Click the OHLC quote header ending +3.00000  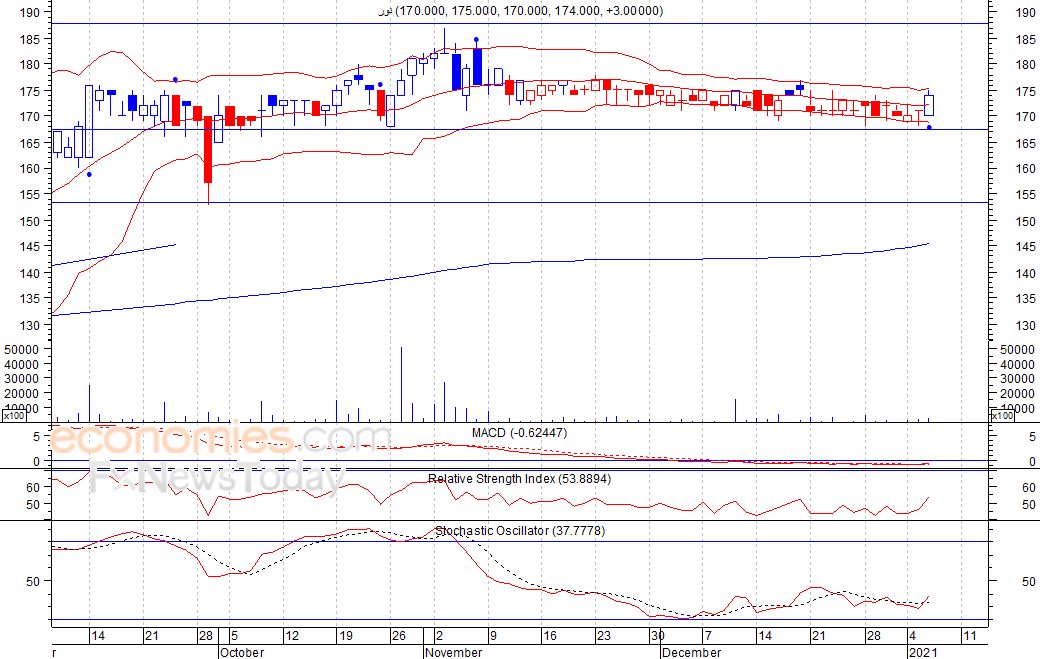pos(520,11)
